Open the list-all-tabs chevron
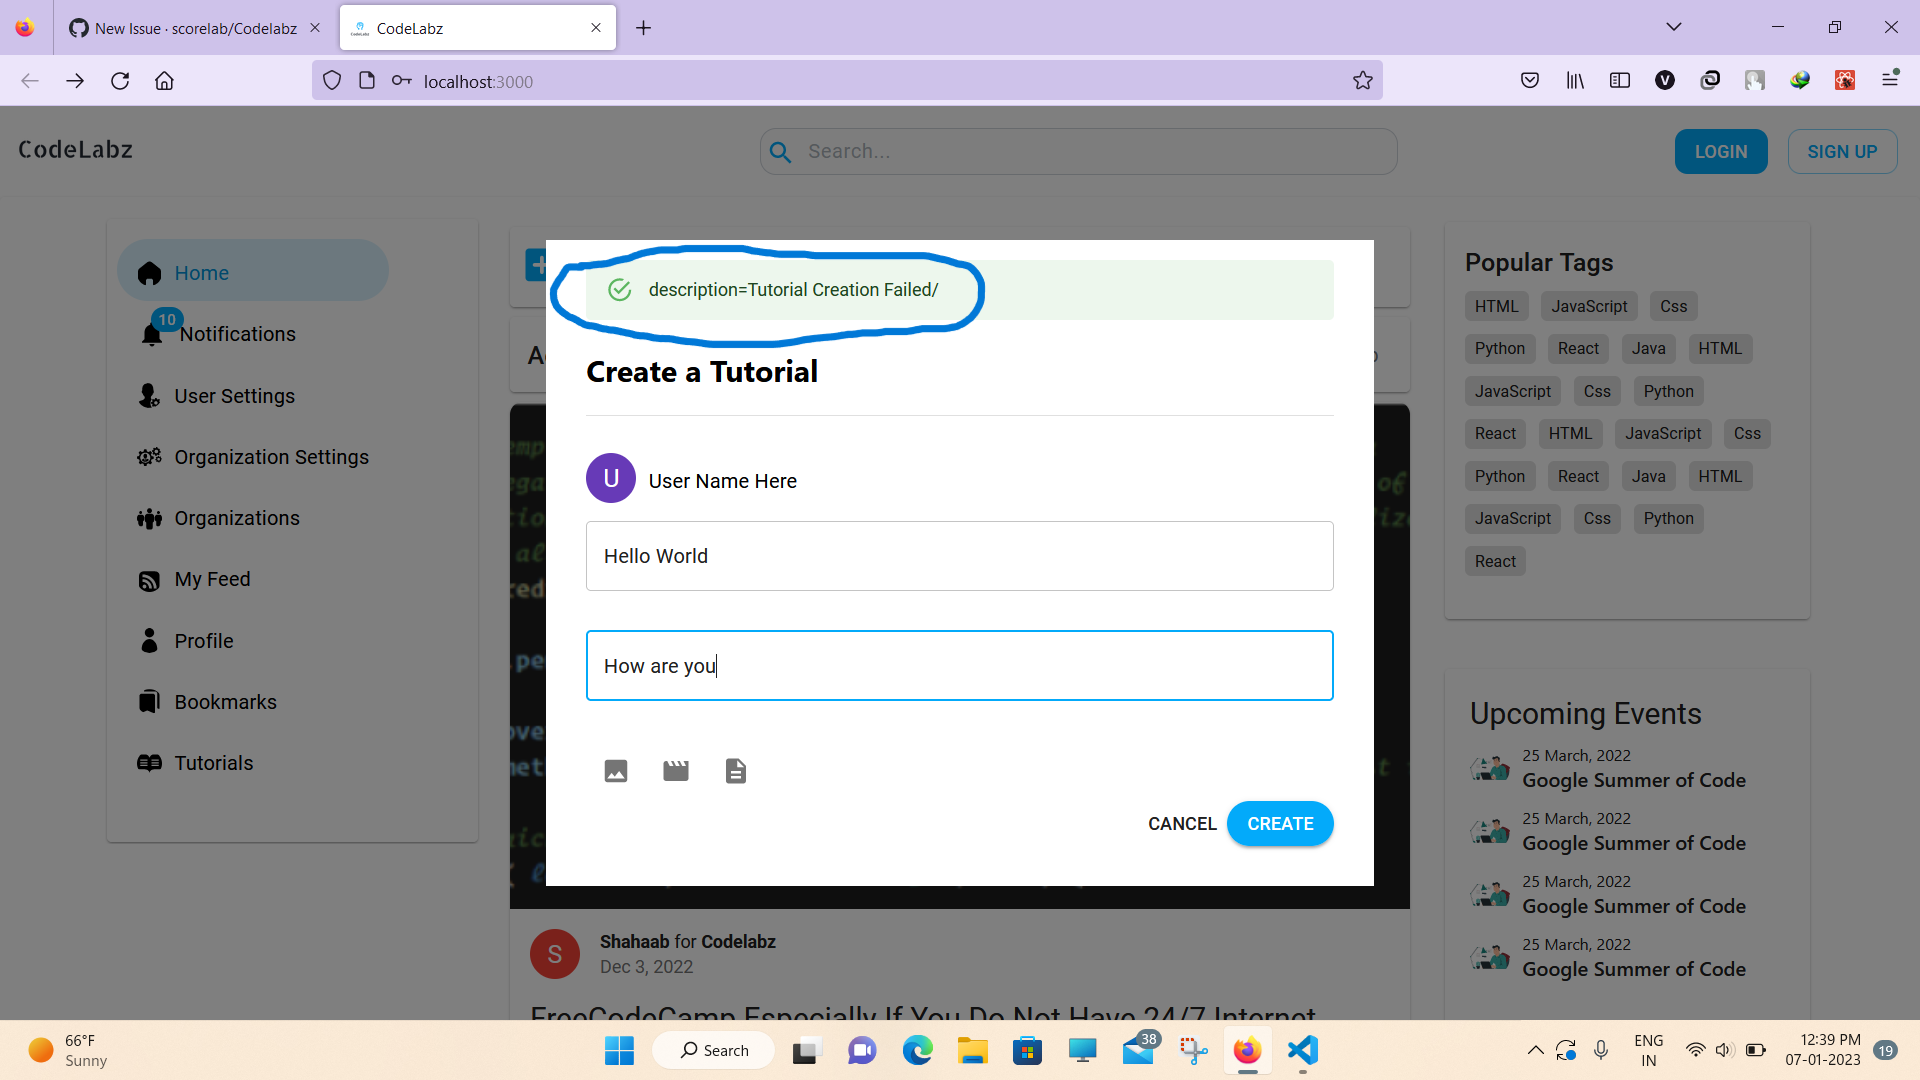1920x1080 pixels. [1674, 27]
